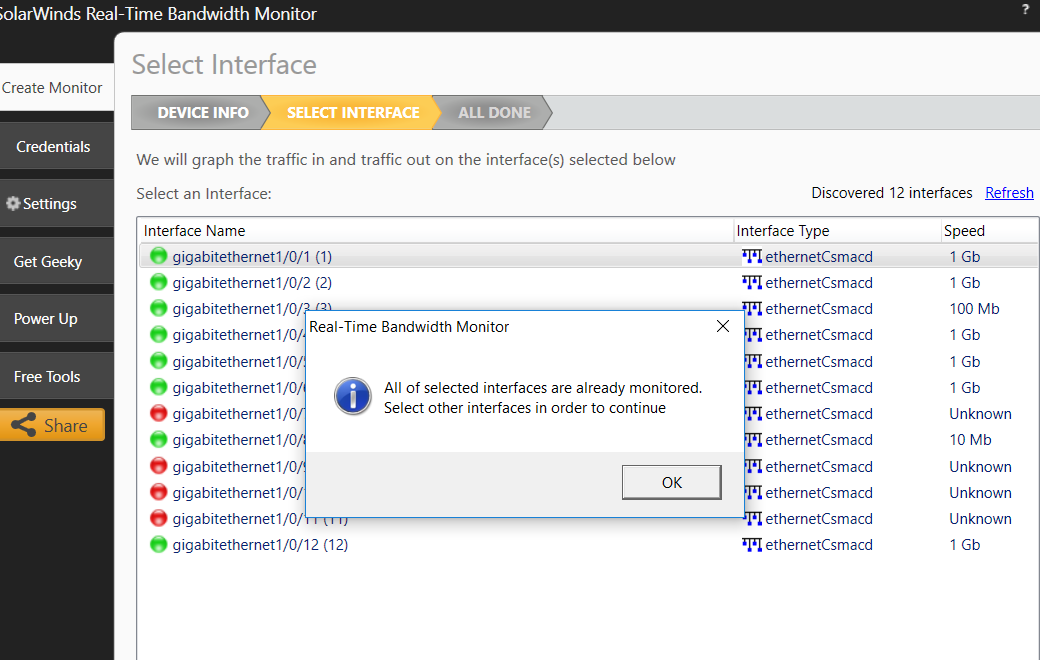This screenshot has width=1040, height=660.
Task: Click the green status icon for gigabitethernet1/0/12
Action: coord(158,545)
